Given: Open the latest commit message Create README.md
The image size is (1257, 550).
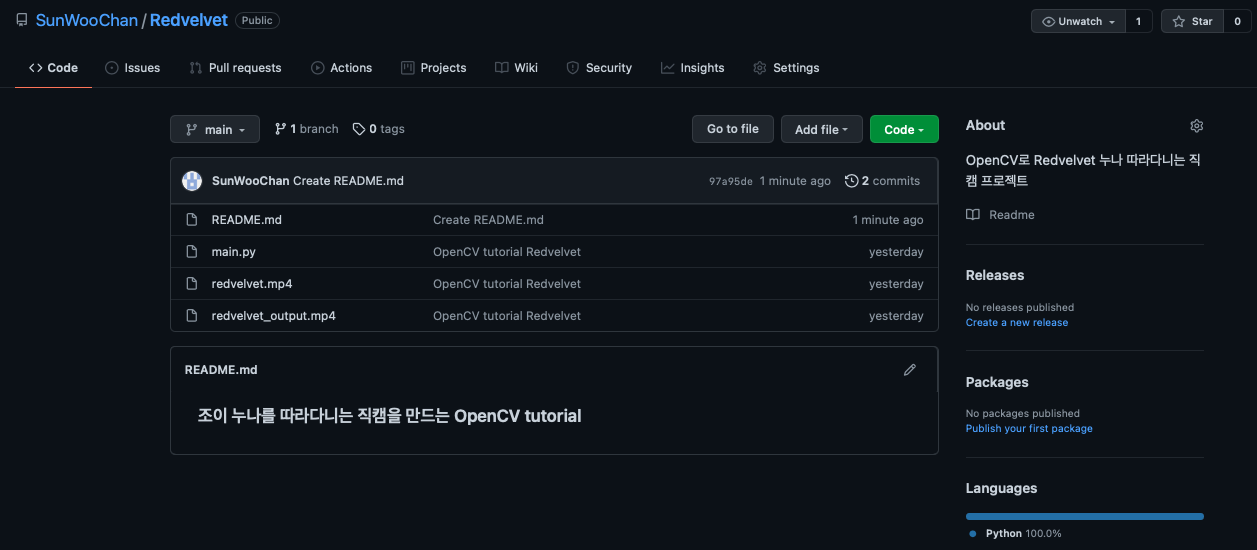Looking at the screenshot, I should [x=349, y=181].
